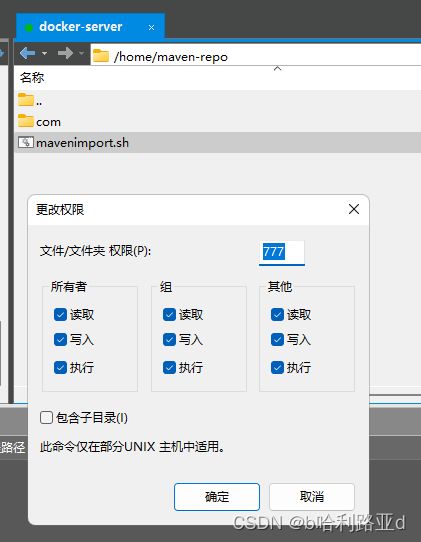
Task: Click the '..' parent folder icon
Action: click(x=26, y=100)
